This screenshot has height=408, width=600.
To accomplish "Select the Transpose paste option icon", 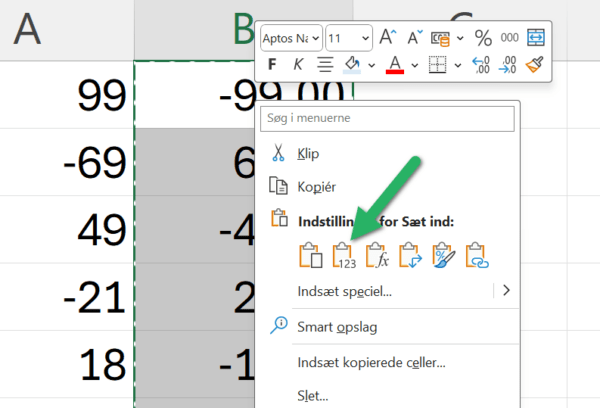I will pyautogui.click(x=410, y=256).
